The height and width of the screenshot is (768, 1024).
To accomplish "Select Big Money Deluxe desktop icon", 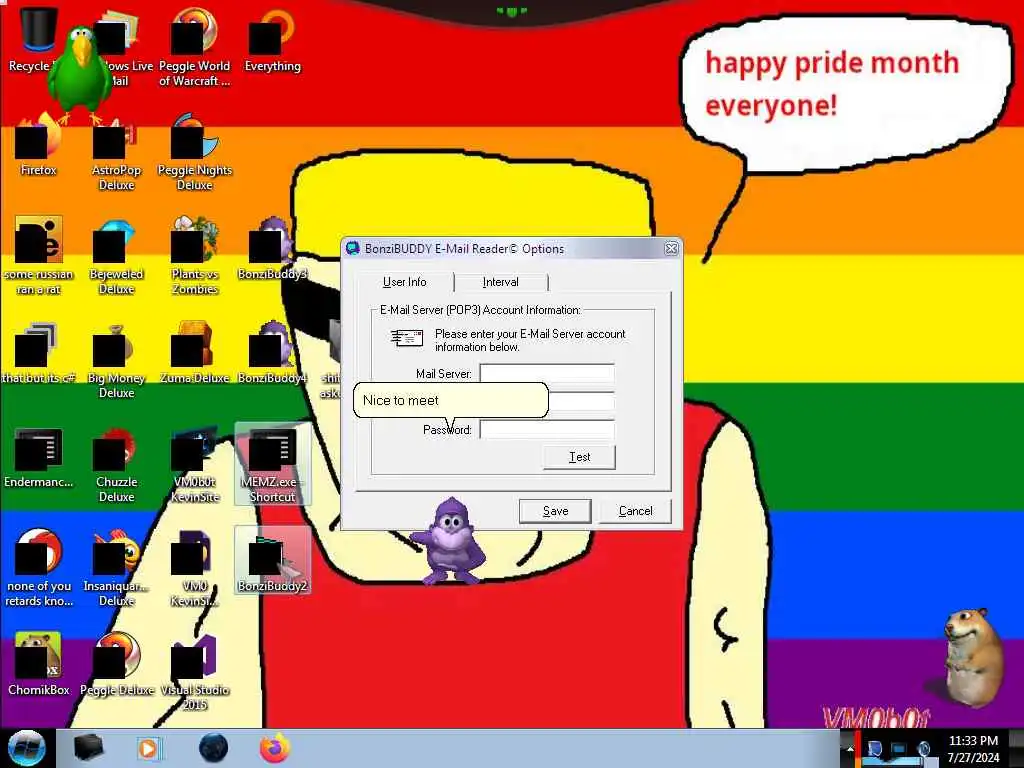I will click(116, 360).
